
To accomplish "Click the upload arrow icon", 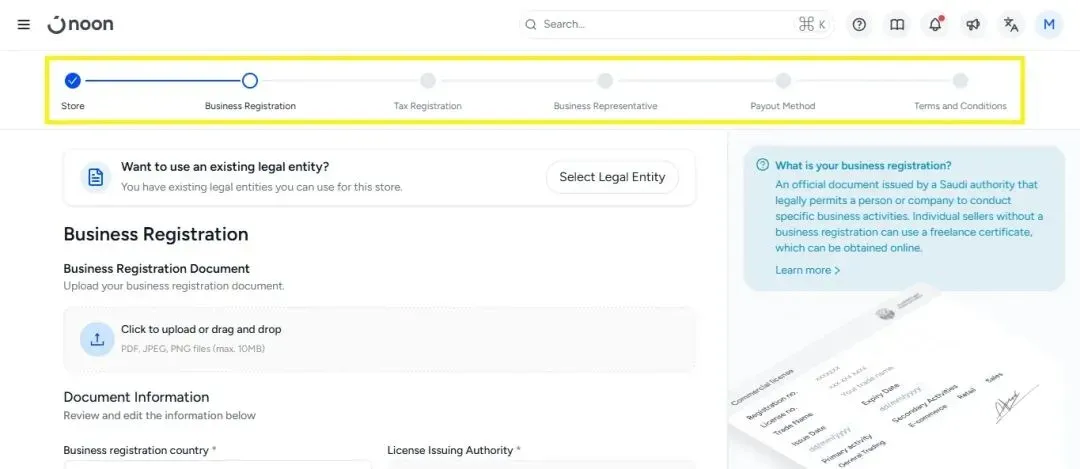I will 97,339.
